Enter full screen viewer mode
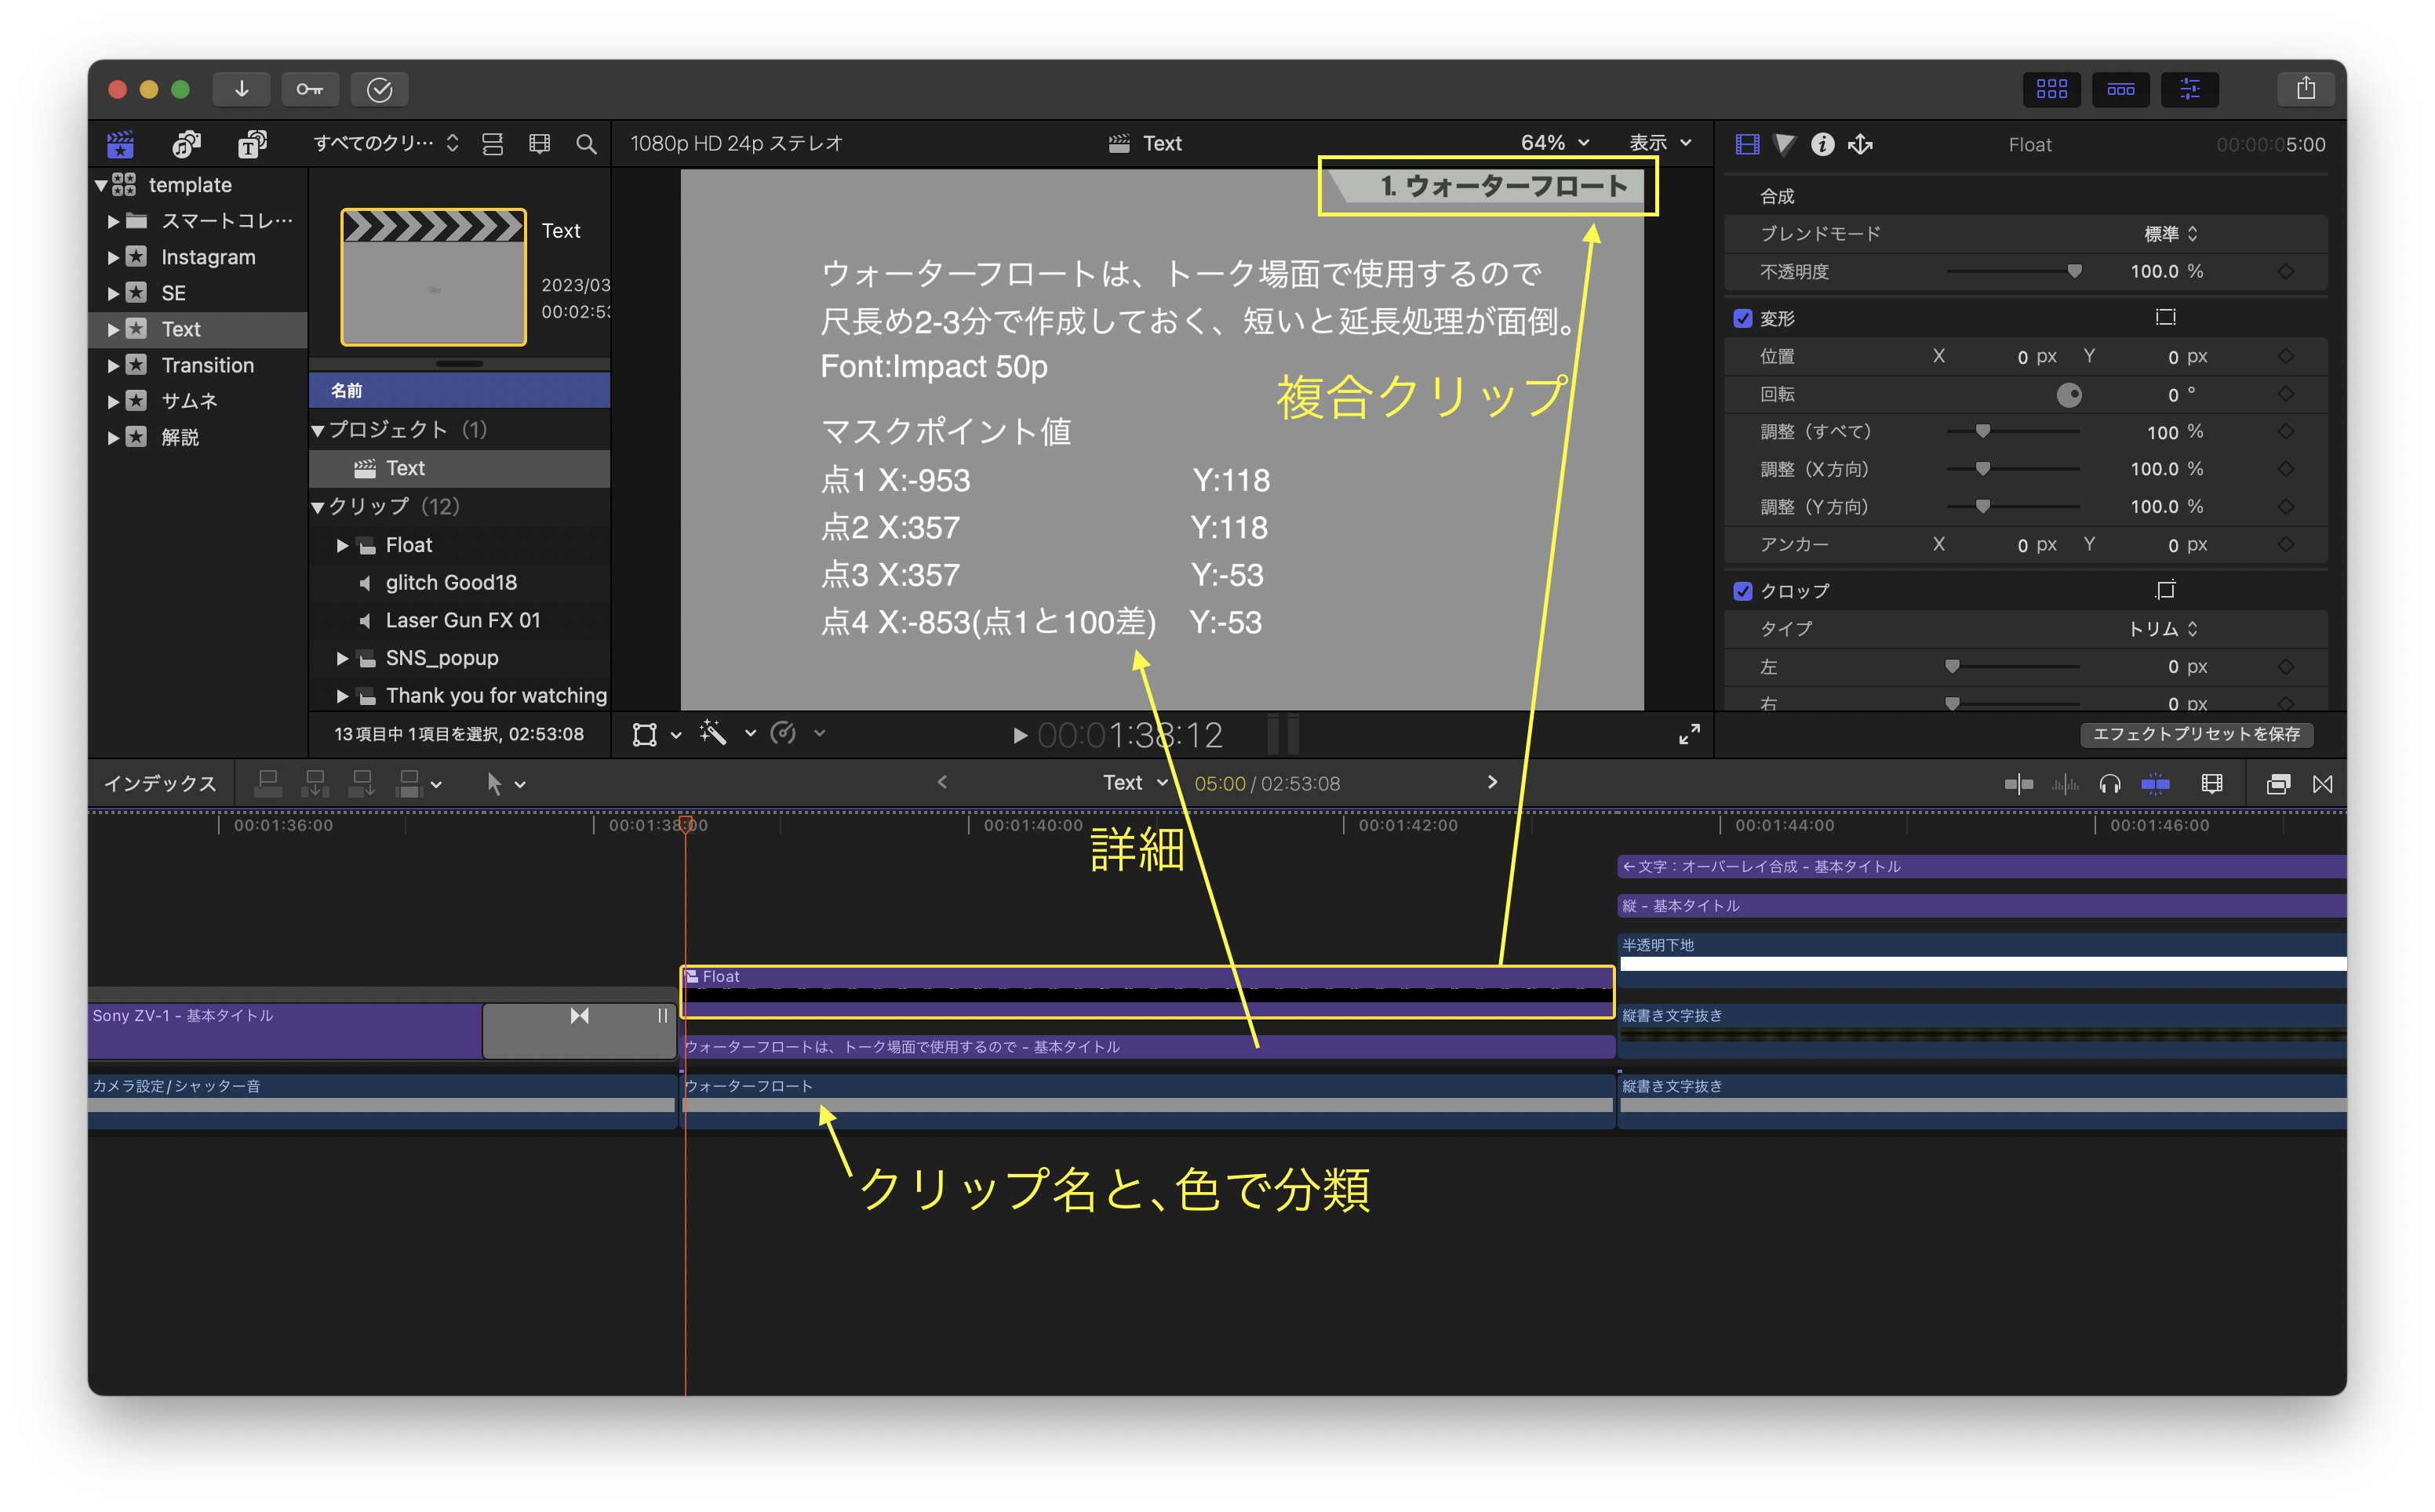 click(1689, 734)
